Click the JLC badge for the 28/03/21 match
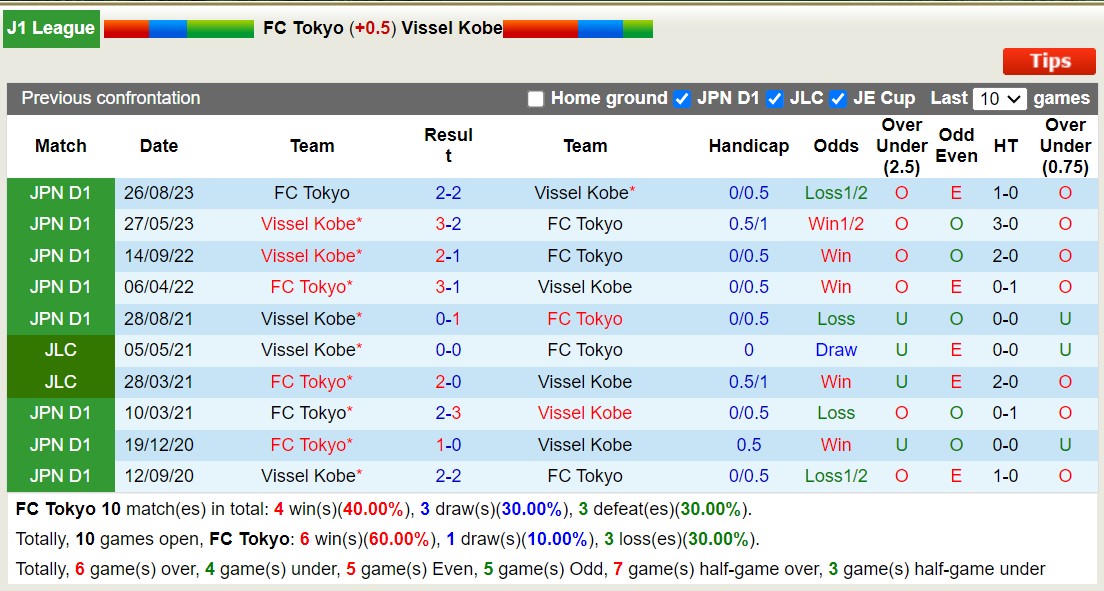The image size is (1104, 591). (60, 381)
